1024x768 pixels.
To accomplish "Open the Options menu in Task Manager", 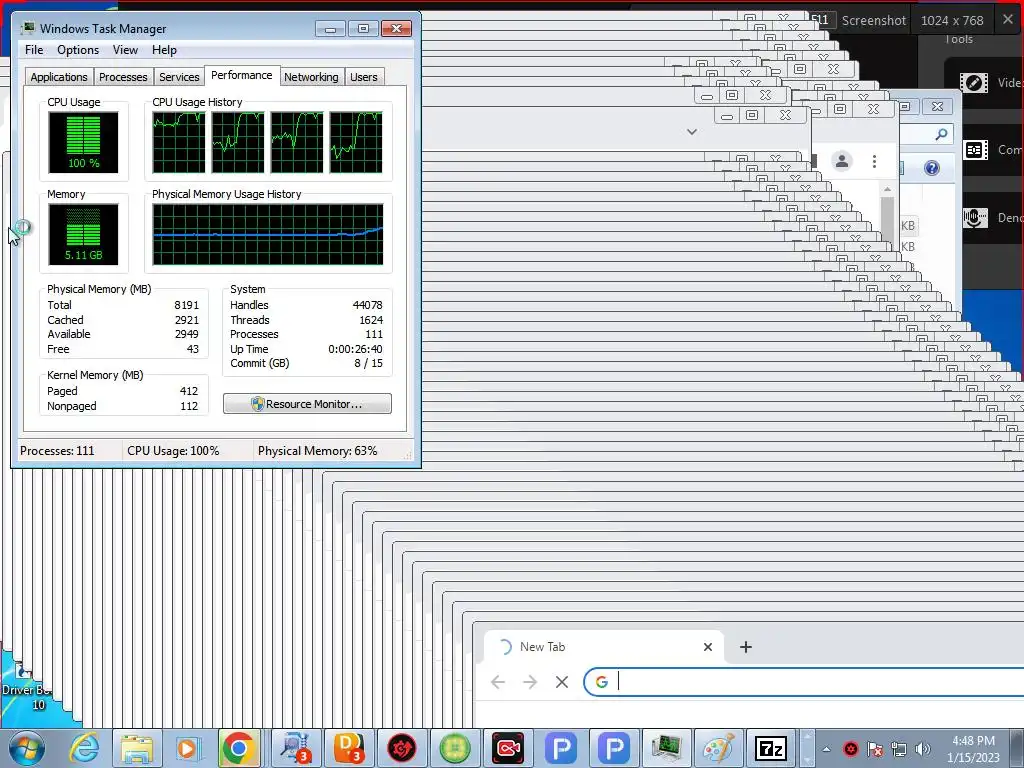I will tap(78, 50).
